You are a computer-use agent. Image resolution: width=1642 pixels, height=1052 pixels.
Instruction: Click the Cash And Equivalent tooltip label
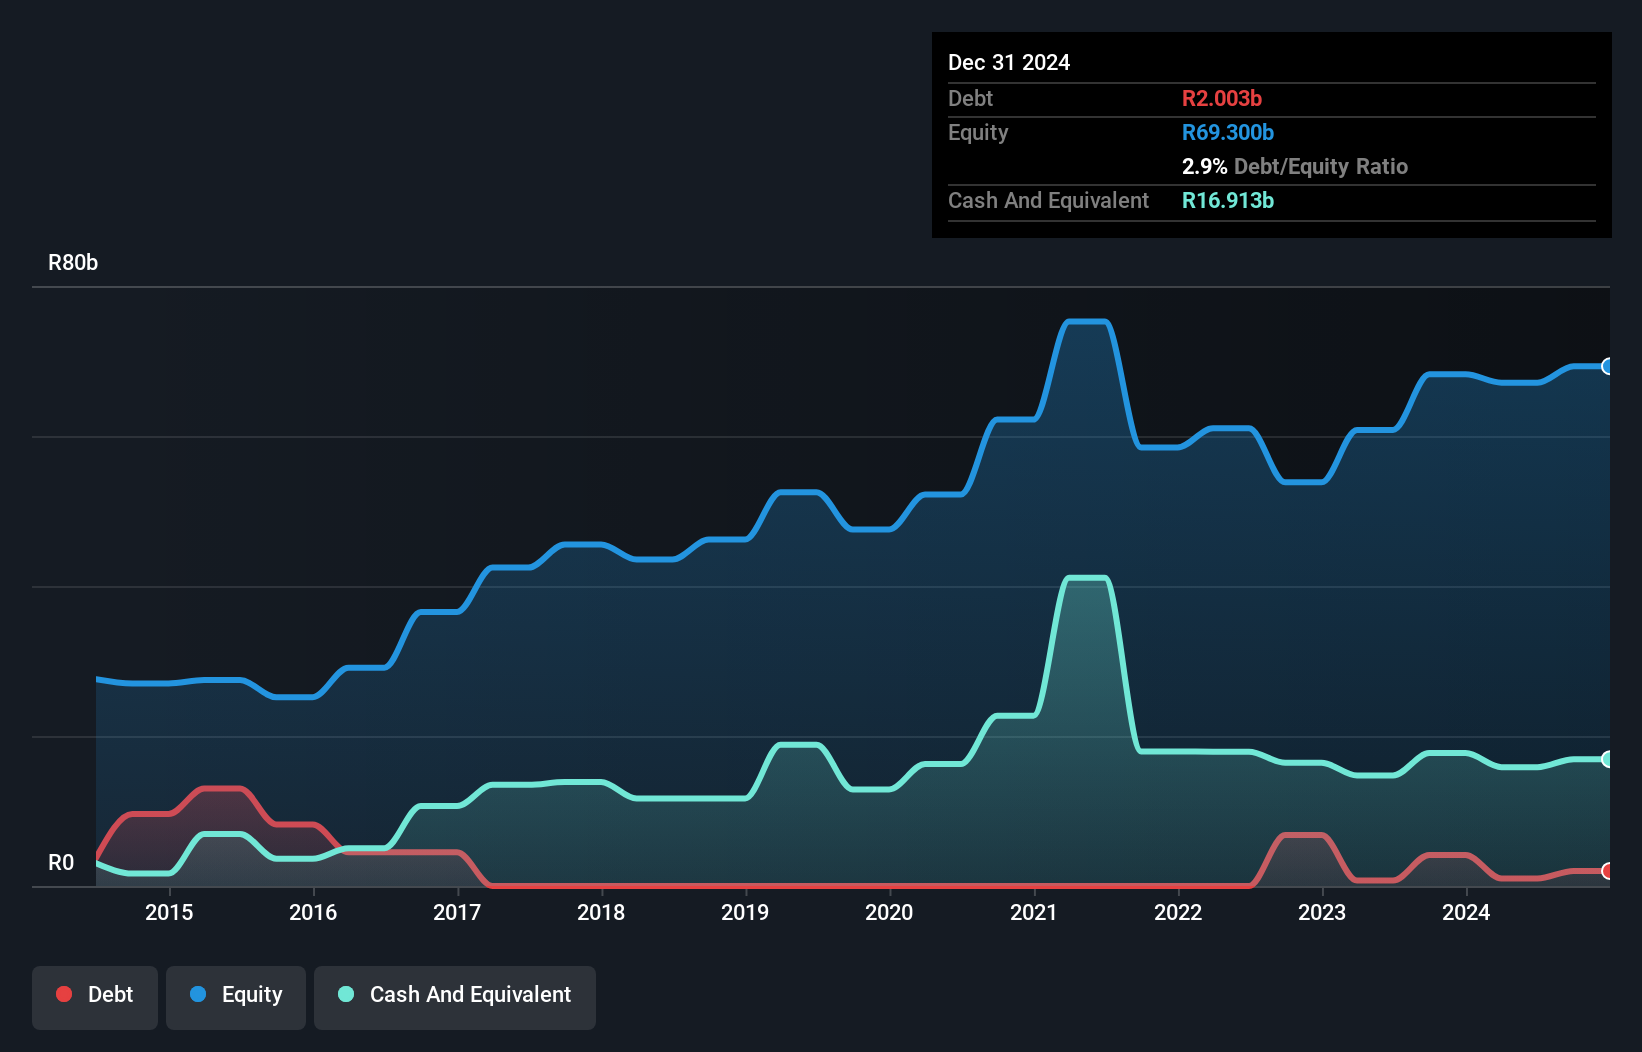(x=1048, y=201)
